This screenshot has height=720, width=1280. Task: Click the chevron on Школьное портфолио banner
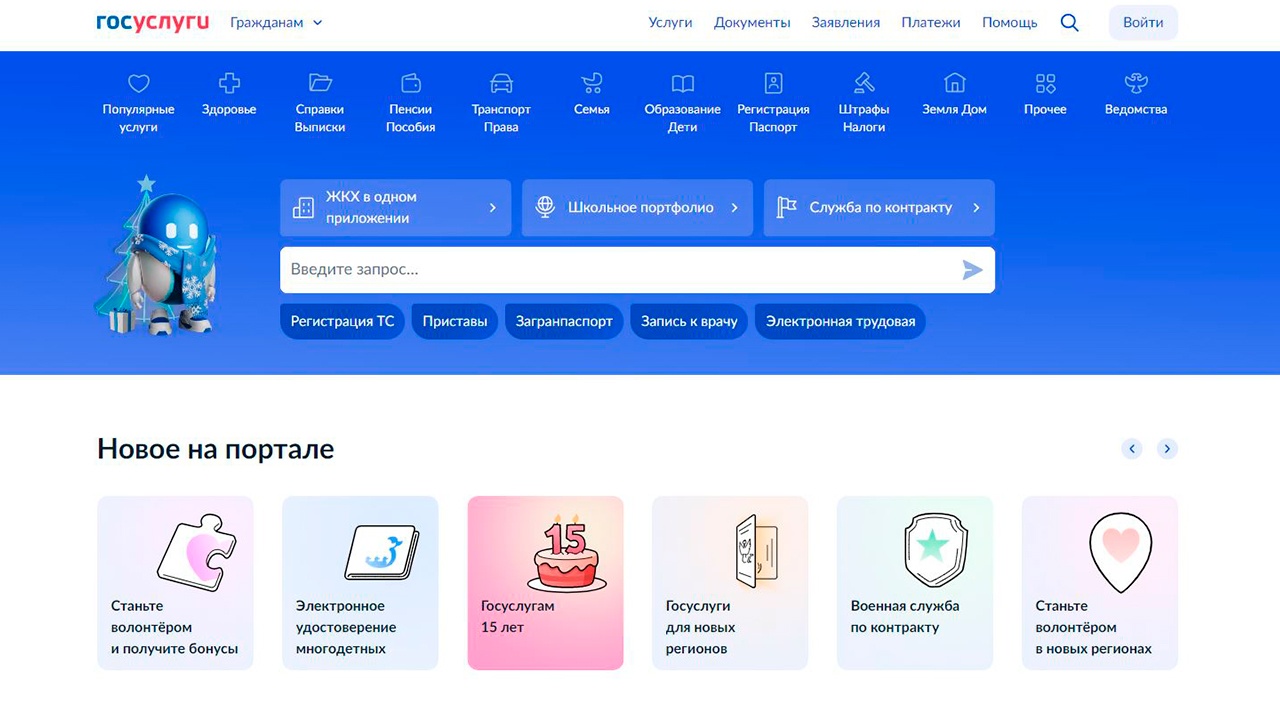[734, 208]
